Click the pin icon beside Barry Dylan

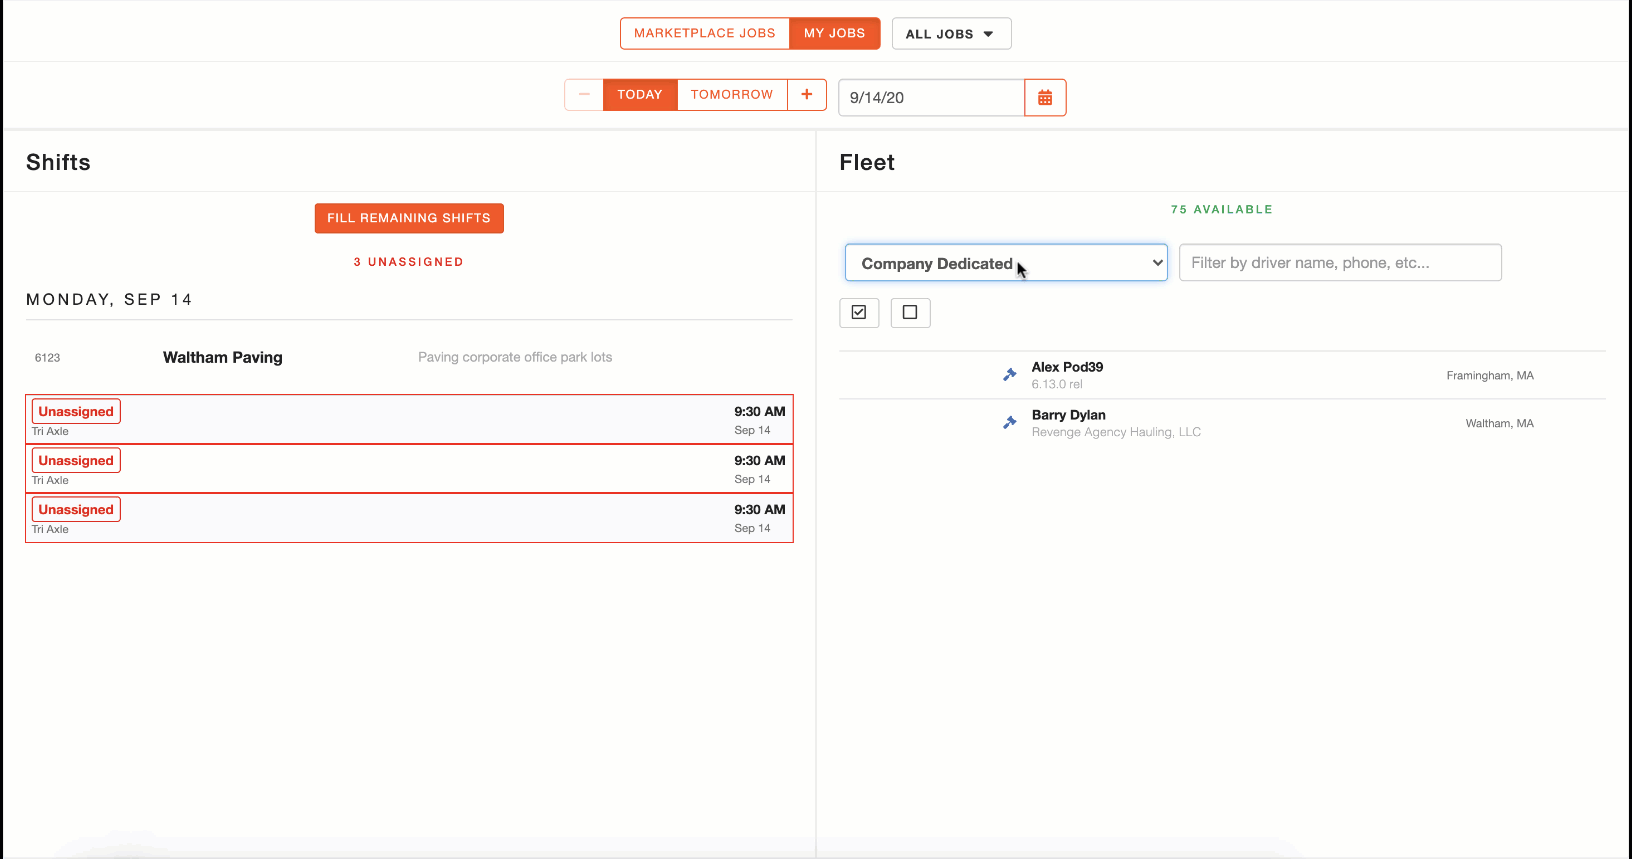(x=1010, y=423)
